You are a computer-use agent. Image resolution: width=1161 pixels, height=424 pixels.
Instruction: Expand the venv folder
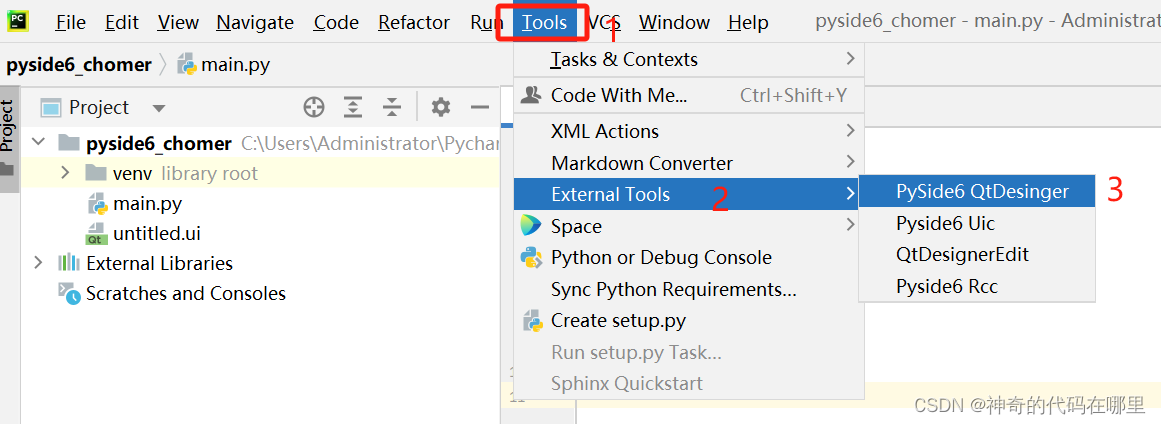[65, 173]
